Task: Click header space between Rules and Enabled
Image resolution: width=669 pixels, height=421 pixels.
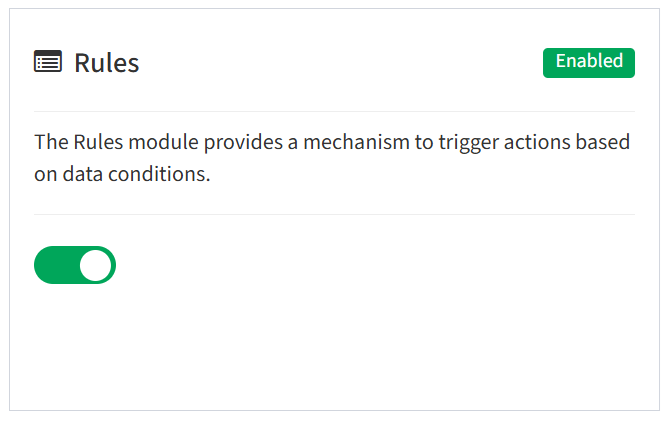Action: [340, 63]
